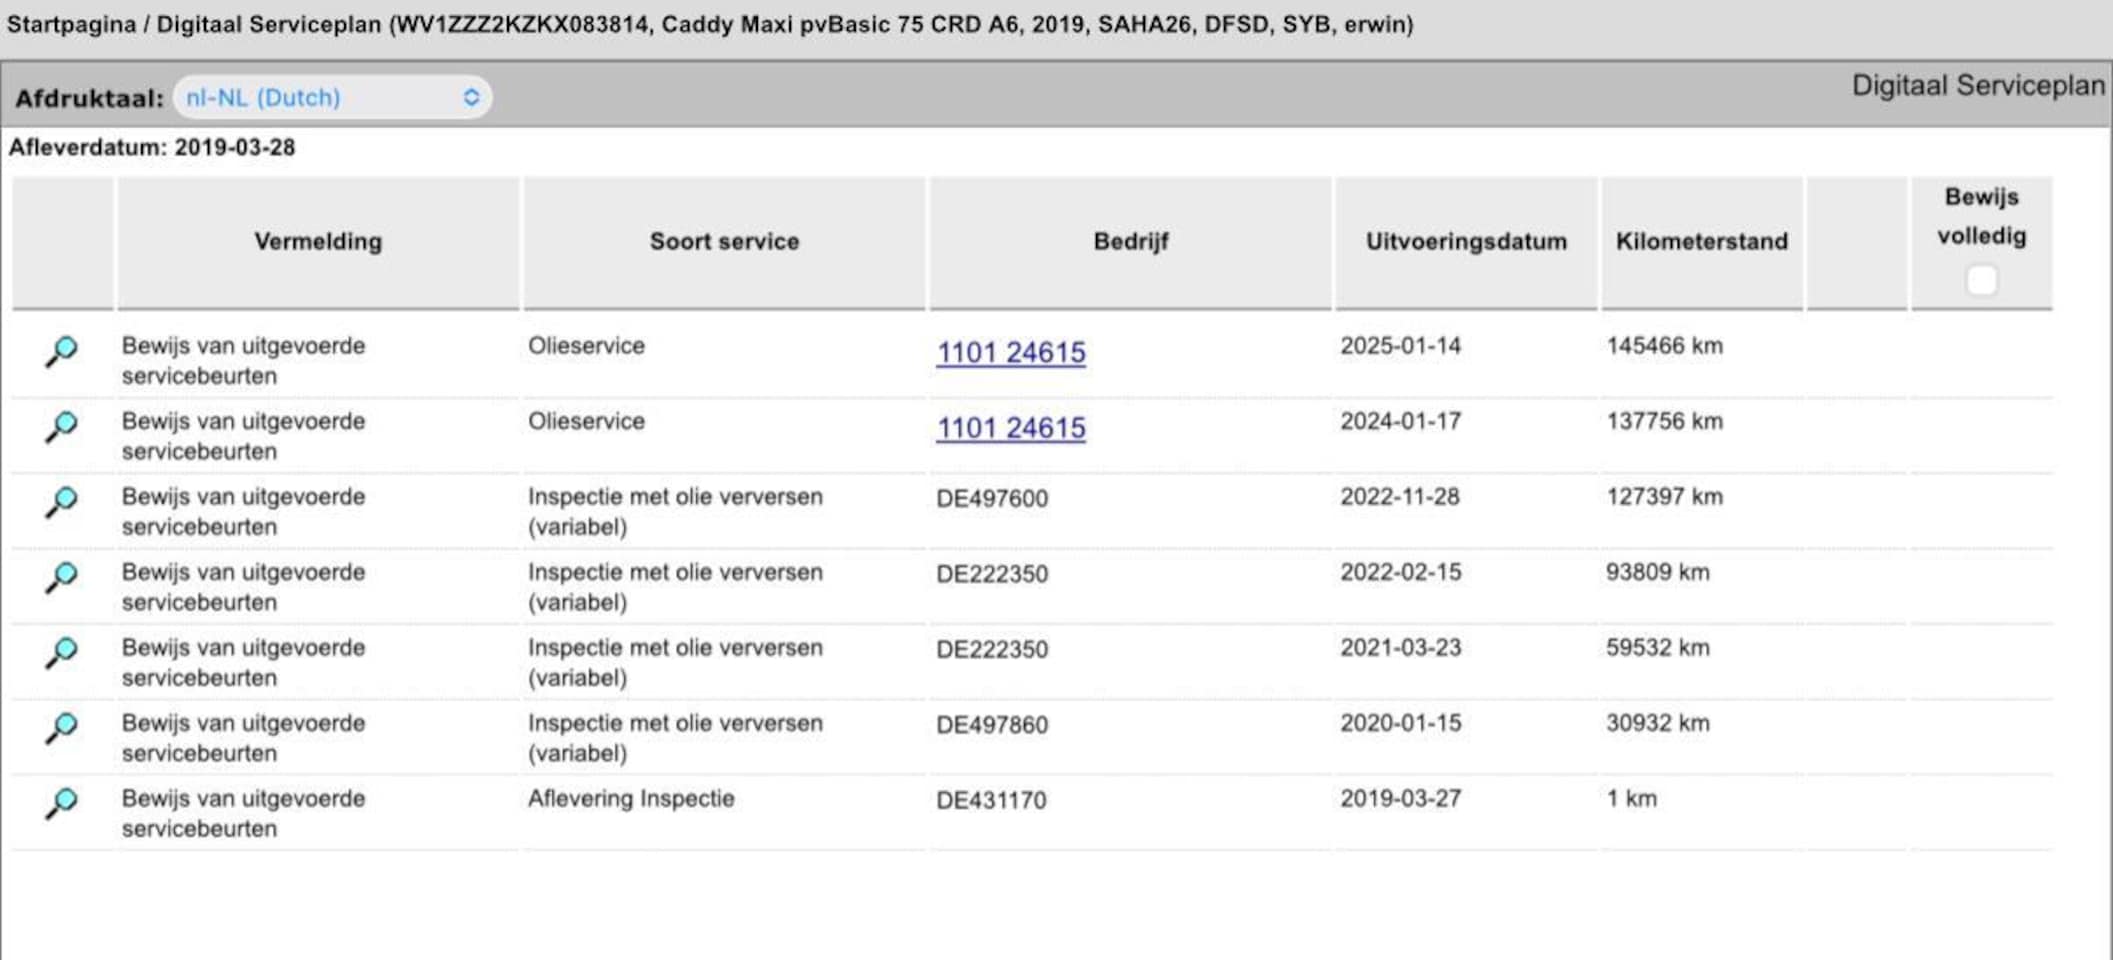Viewport: 2113px width, 960px height.
Task: Open the 1101 24615 link dated 2024-01-17
Action: (x=1010, y=428)
